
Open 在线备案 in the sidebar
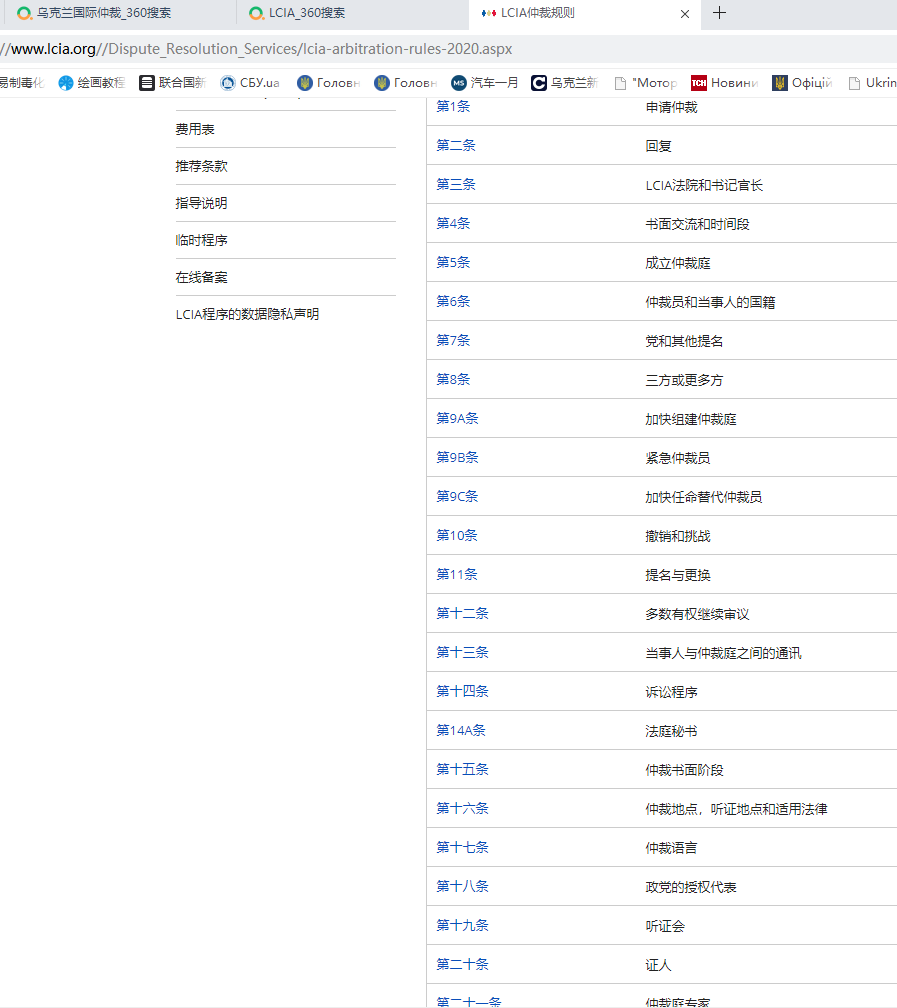pyautogui.click(x=201, y=277)
